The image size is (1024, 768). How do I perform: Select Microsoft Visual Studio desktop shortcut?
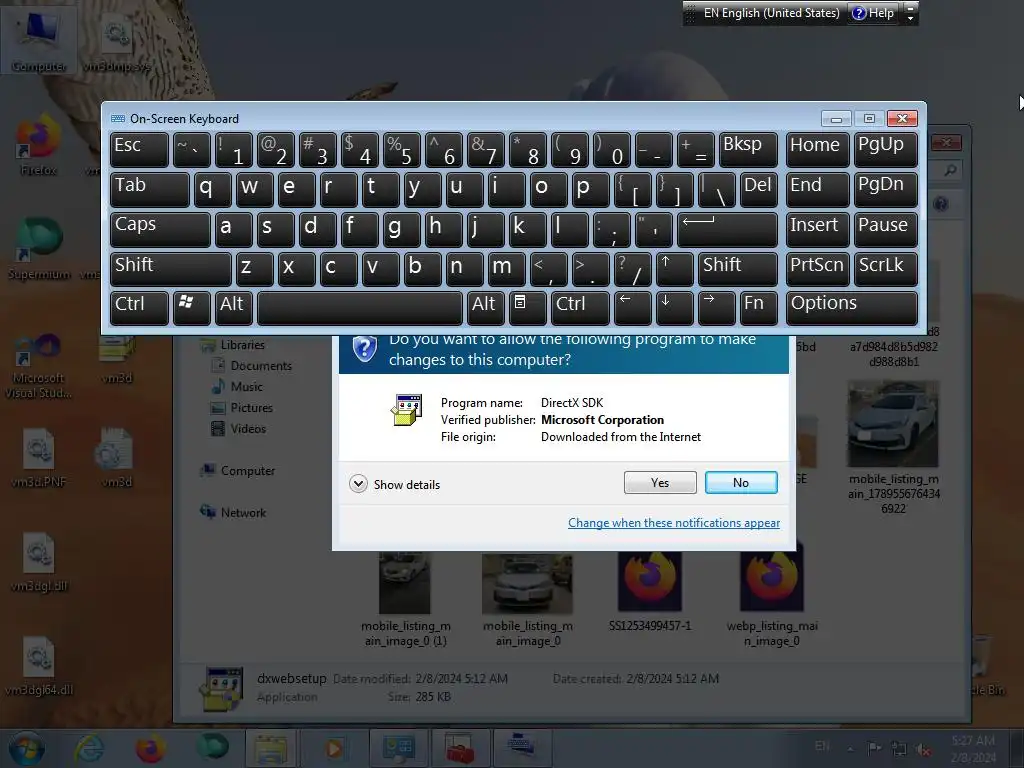click(x=39, y=366)
